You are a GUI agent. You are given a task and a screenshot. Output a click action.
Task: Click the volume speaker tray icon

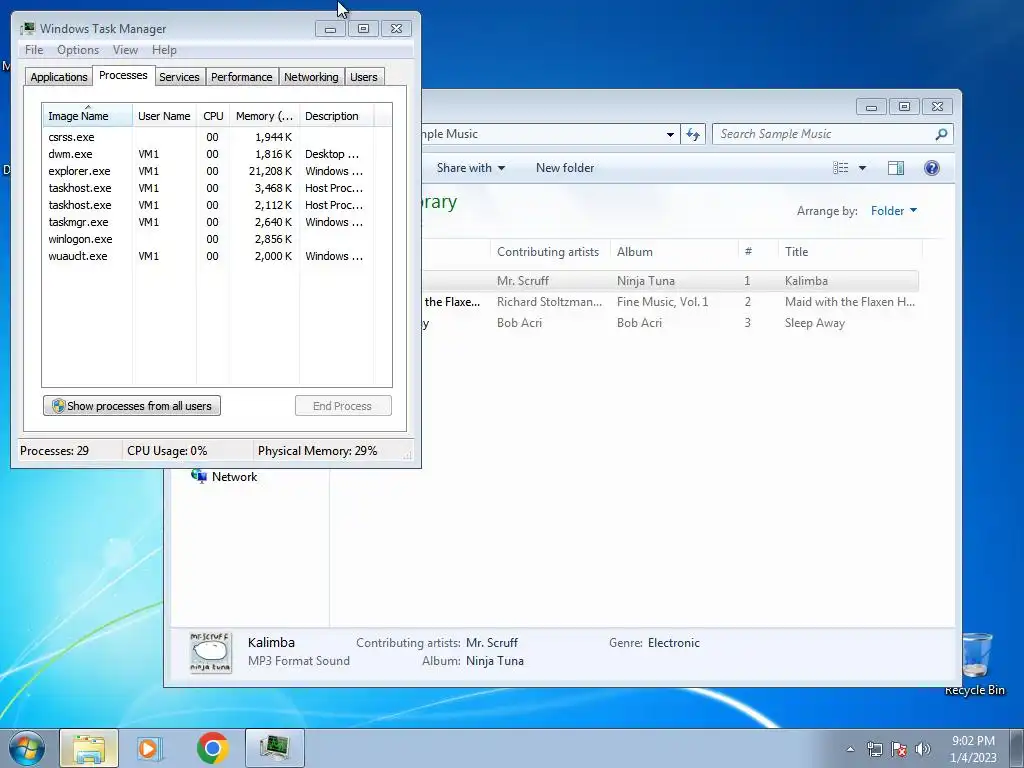coord(923,750)
